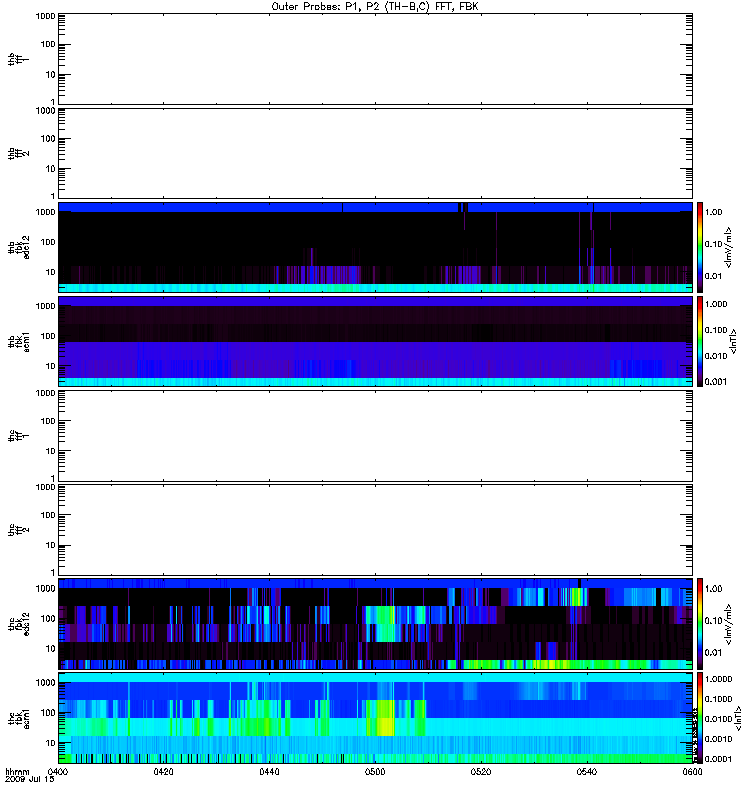This screenshot has width=750, height=800.
Task: Click the 100 y-axis label of the thb fff 2 panel
Action: click(48, 139)
